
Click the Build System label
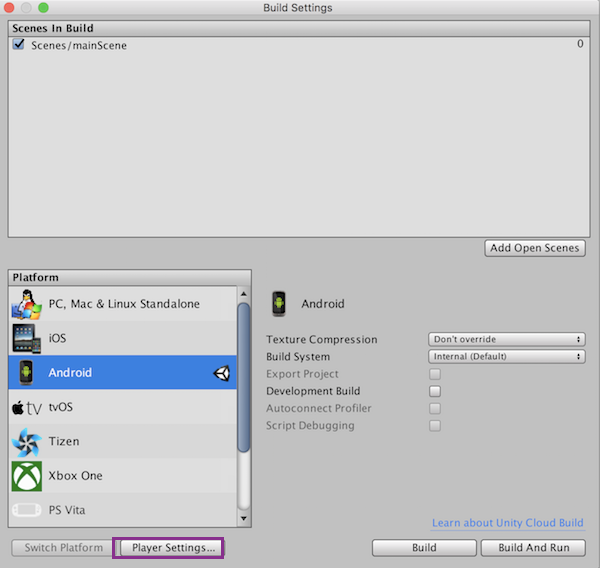pos(298,357)
